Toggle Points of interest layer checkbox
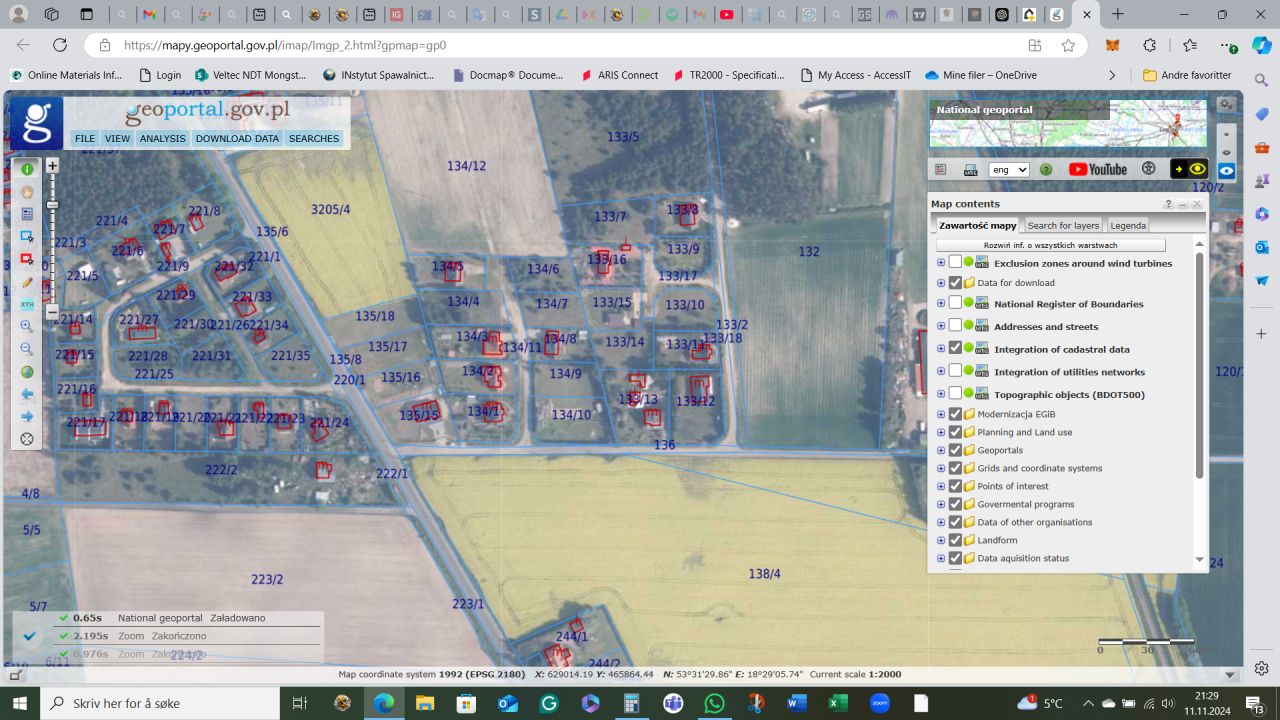 click(955, 486)
